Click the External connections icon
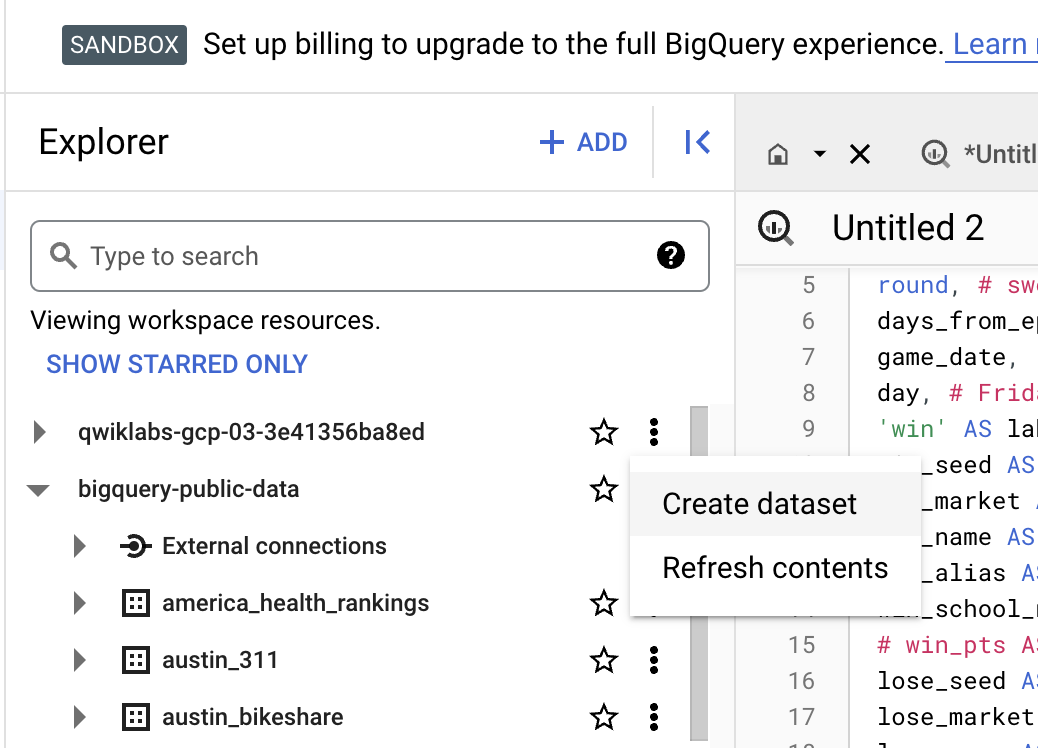The height and width of the screenshot is (748, 1038). (x=136, y=546)
